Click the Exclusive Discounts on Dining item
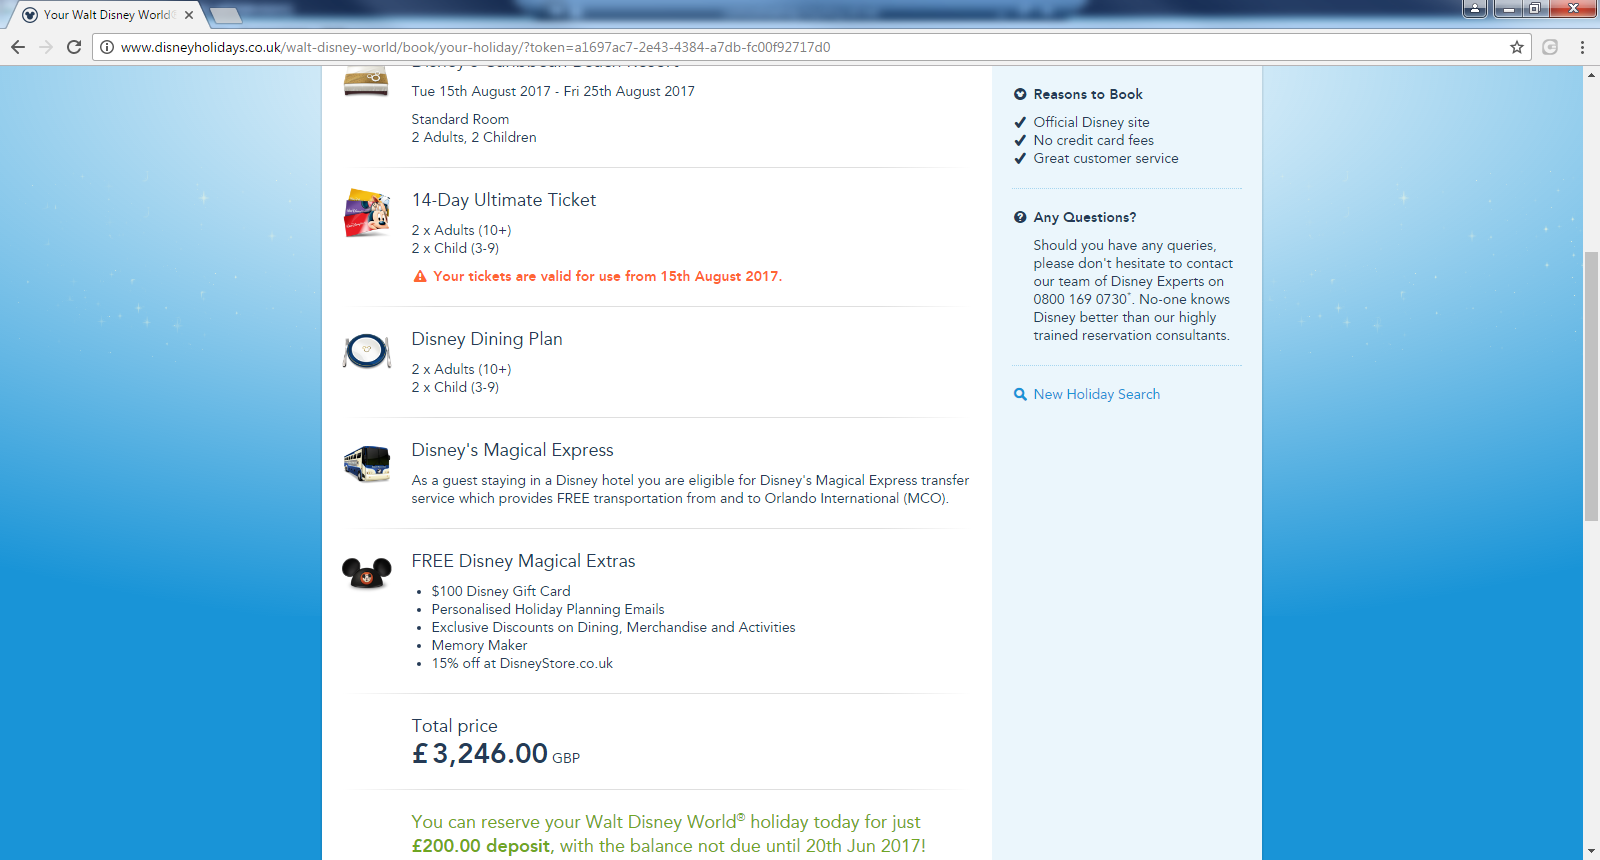This screenshot has width=1600, height=860. pyautogui.click(x=614, y=627)
